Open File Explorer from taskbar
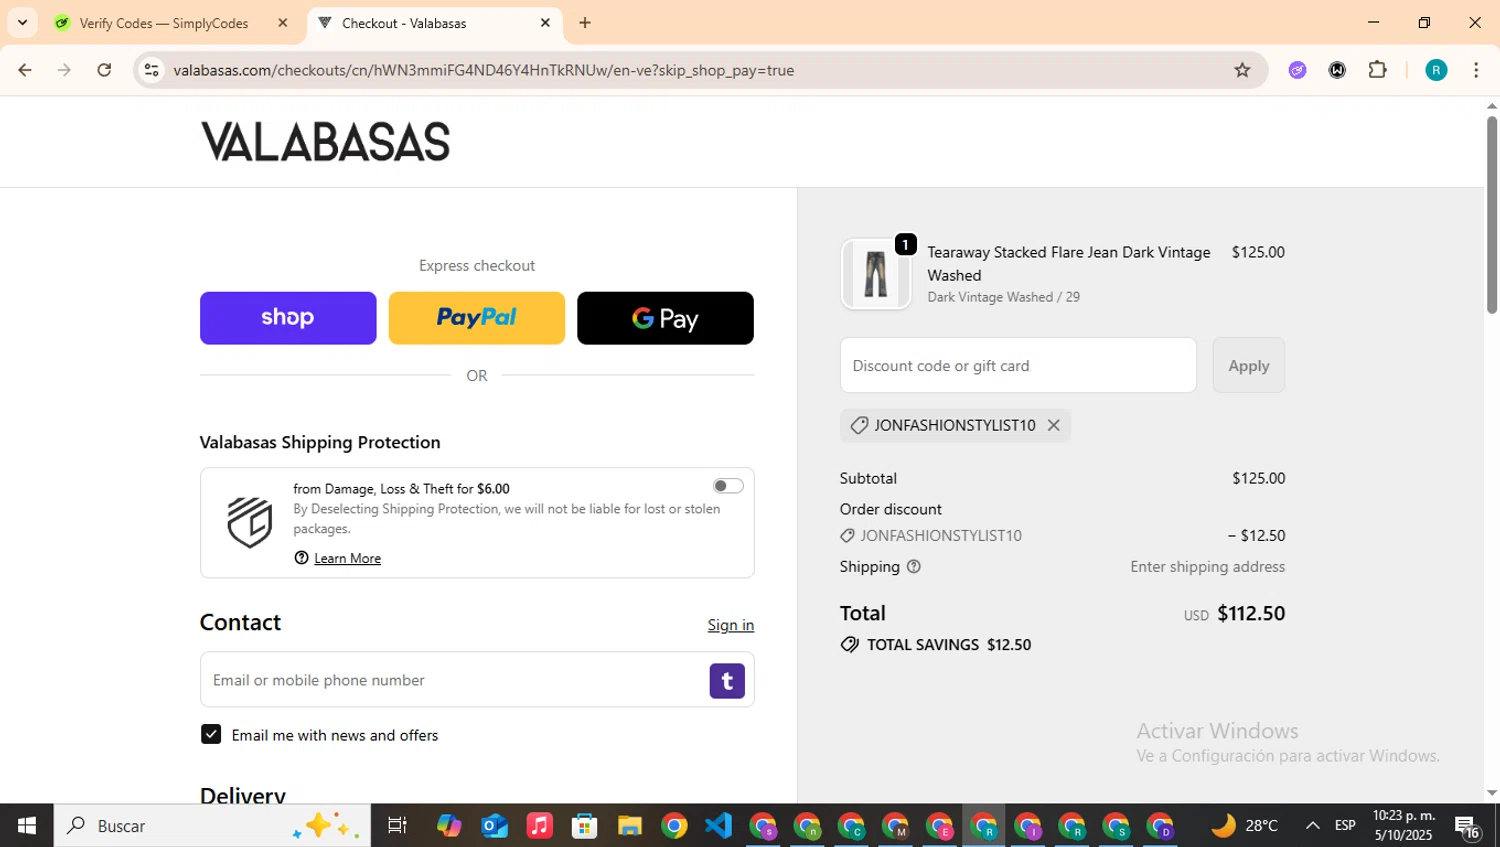Viewport: 1500px width, 847px height. coord(629,826)
